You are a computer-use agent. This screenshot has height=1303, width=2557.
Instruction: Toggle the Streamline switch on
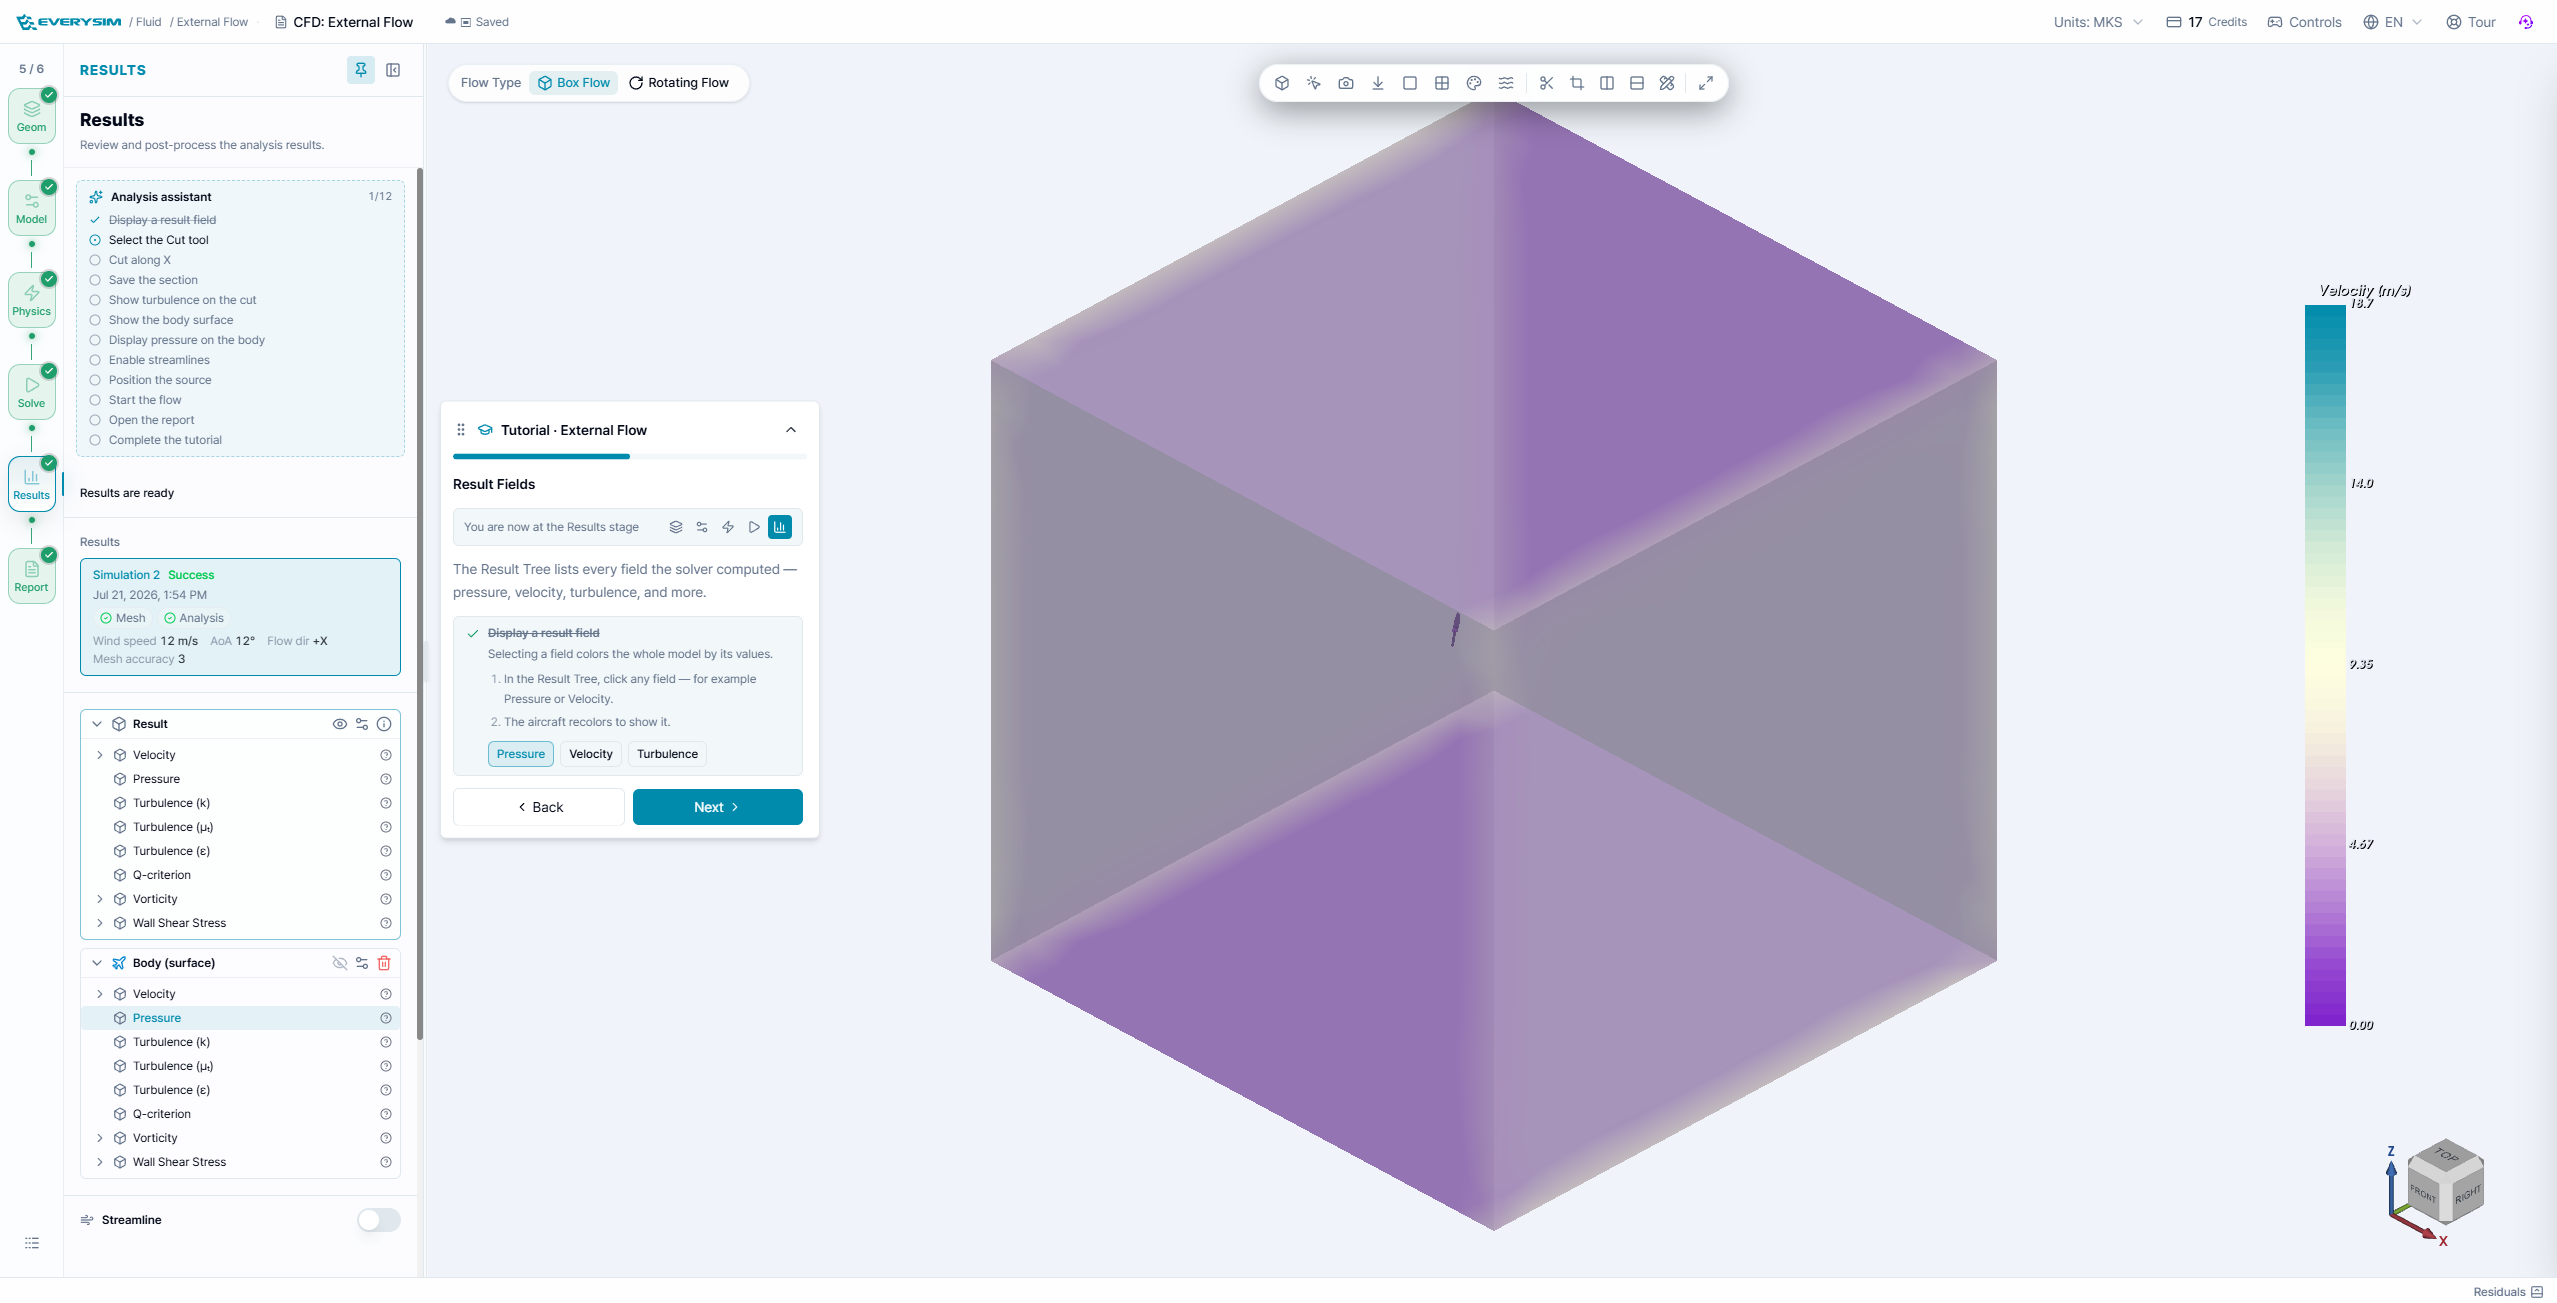[379, 1220]
